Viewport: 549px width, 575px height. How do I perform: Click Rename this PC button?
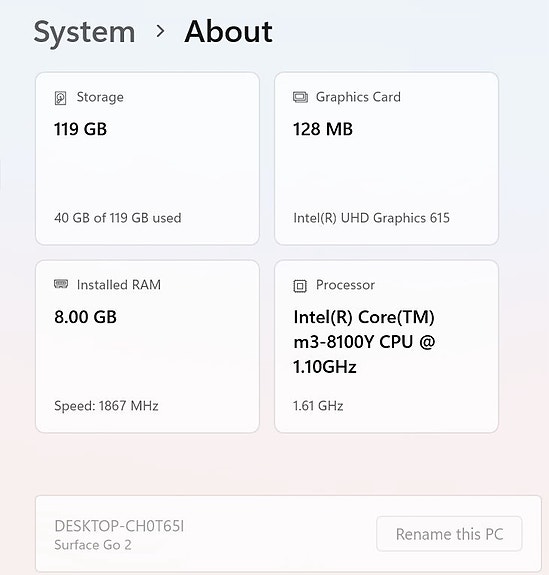point(449,534)
